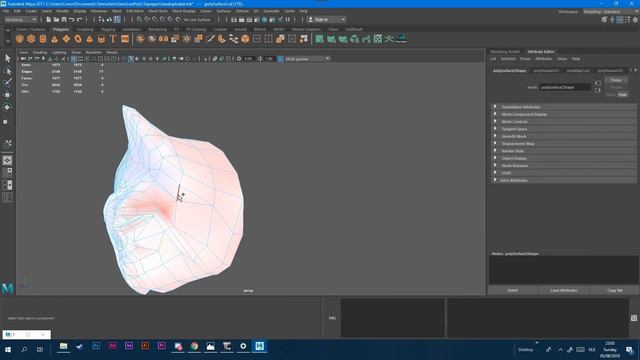Image resolution: width=640 pixels, height=360 pixels.
Task: Open File Explorer from the taskbar
Action: pyautogui.click(x=64, y=346)
